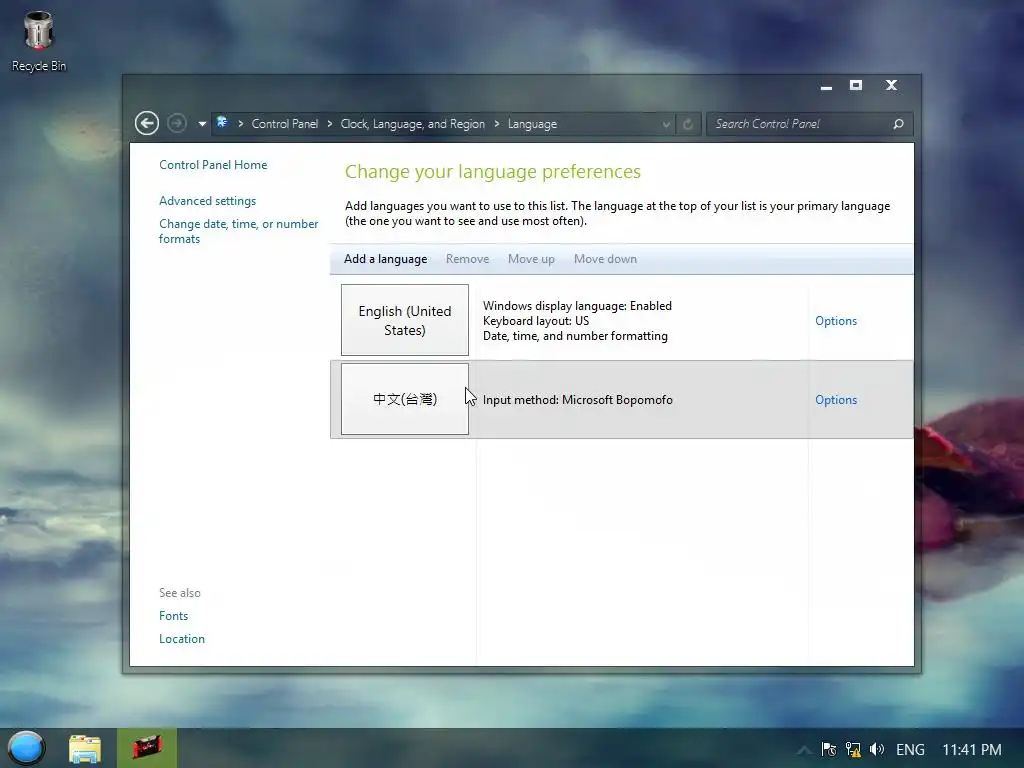This screenshot has height=768, width=1024.
Task: Click Move up in language toolbar
Action: point(531,259)
